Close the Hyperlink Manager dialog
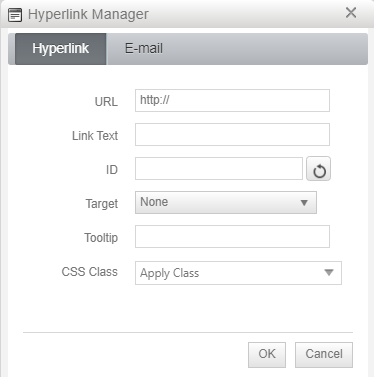The width and height of the screenshot is (374, 377). 351,13
